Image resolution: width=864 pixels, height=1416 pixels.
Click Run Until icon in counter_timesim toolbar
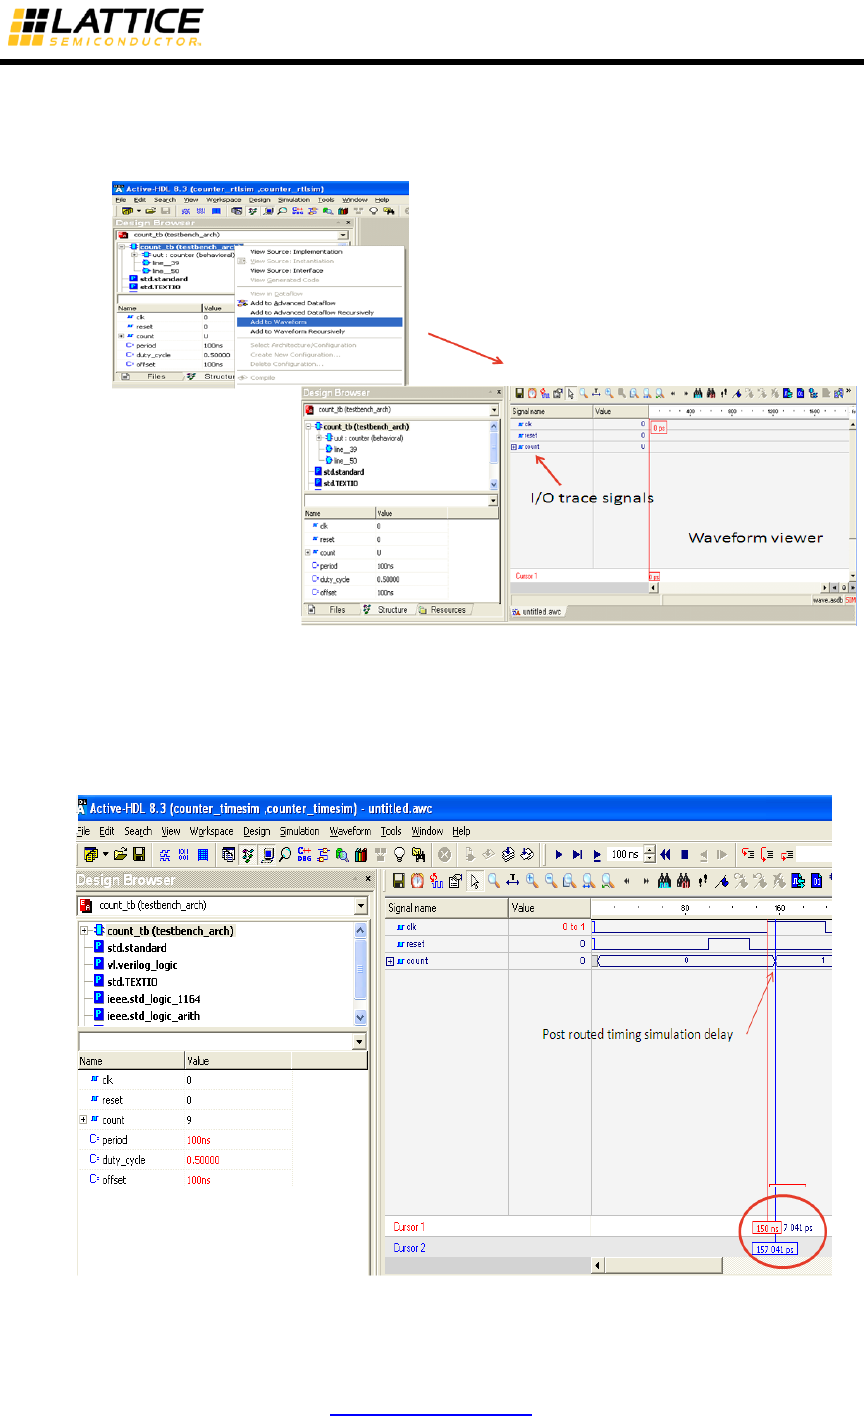tap(577, 855)
